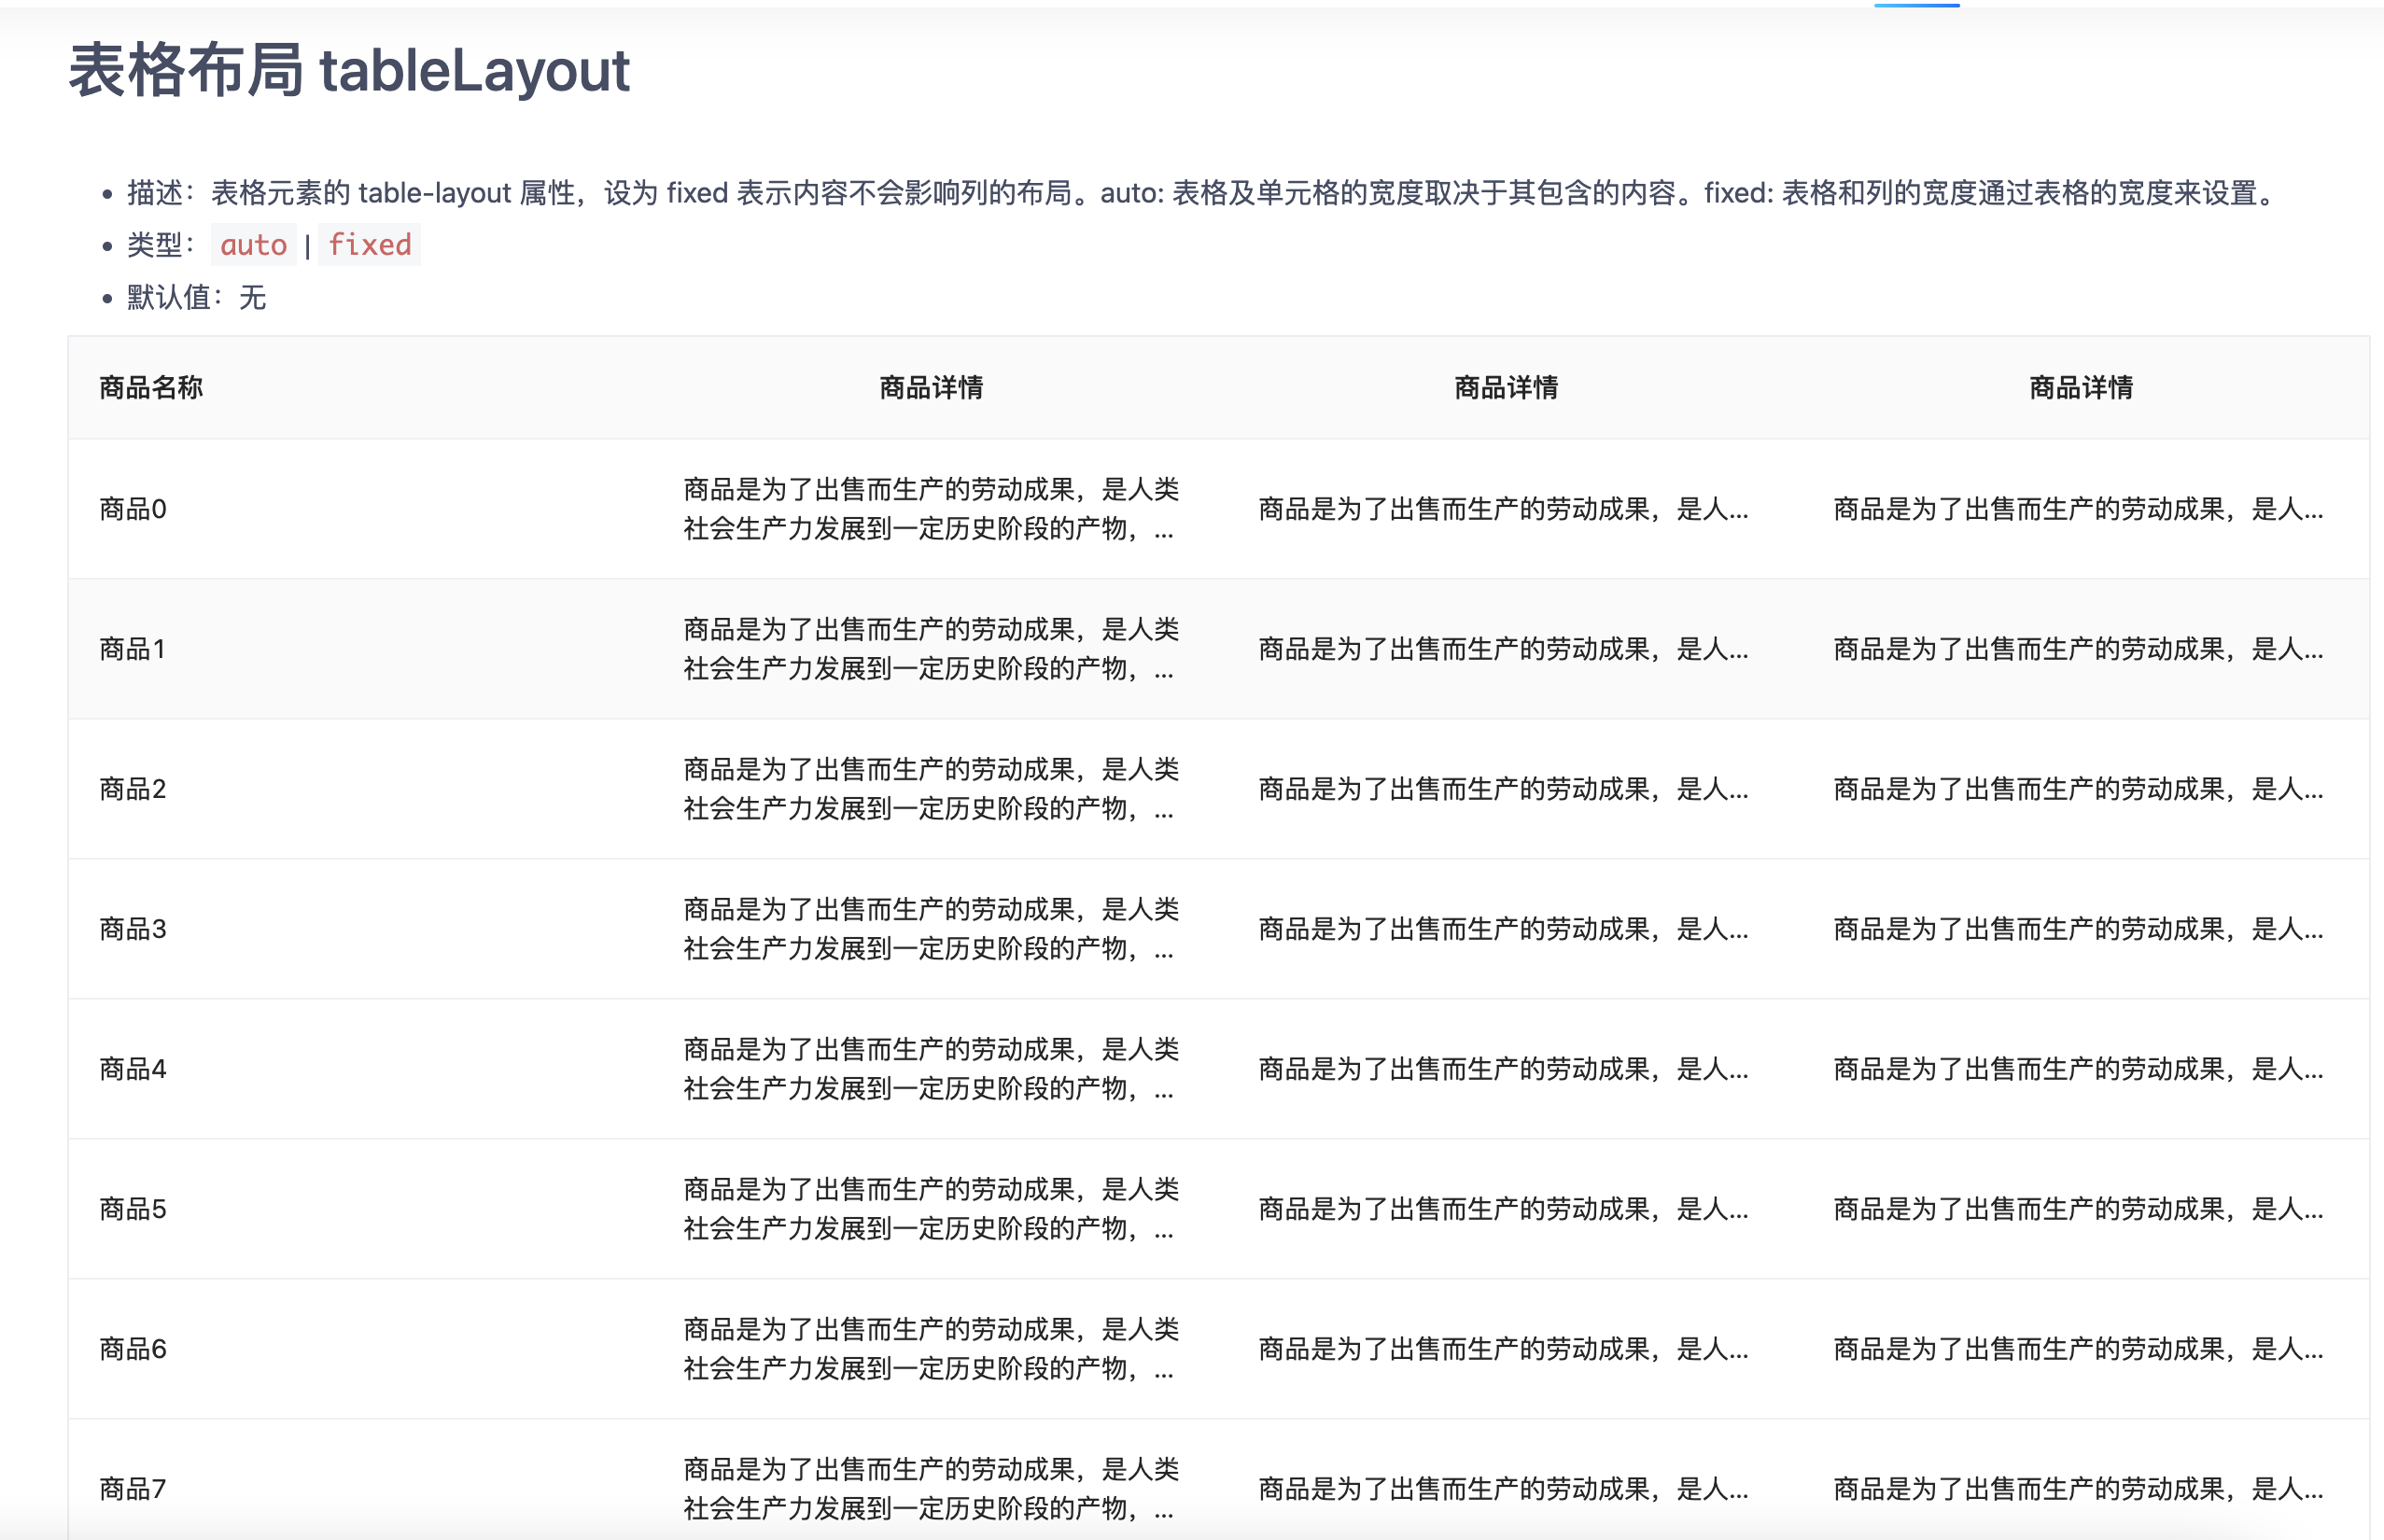Viewport: 2384px width, 1540px height.
Task: Click 商品0's truncated detail text cell
Action: (x=930, y=510)
